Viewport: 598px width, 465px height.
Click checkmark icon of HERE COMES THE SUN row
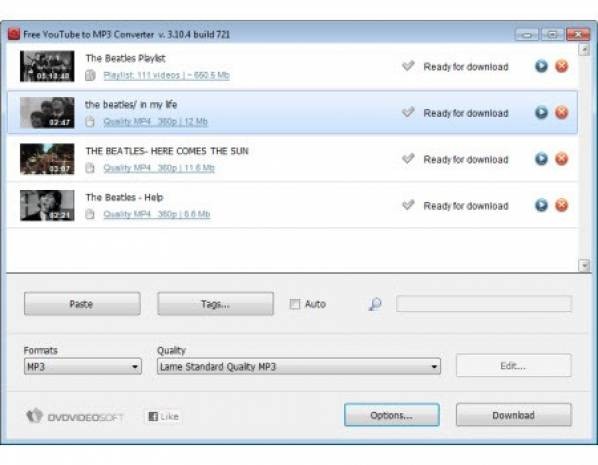408,159
